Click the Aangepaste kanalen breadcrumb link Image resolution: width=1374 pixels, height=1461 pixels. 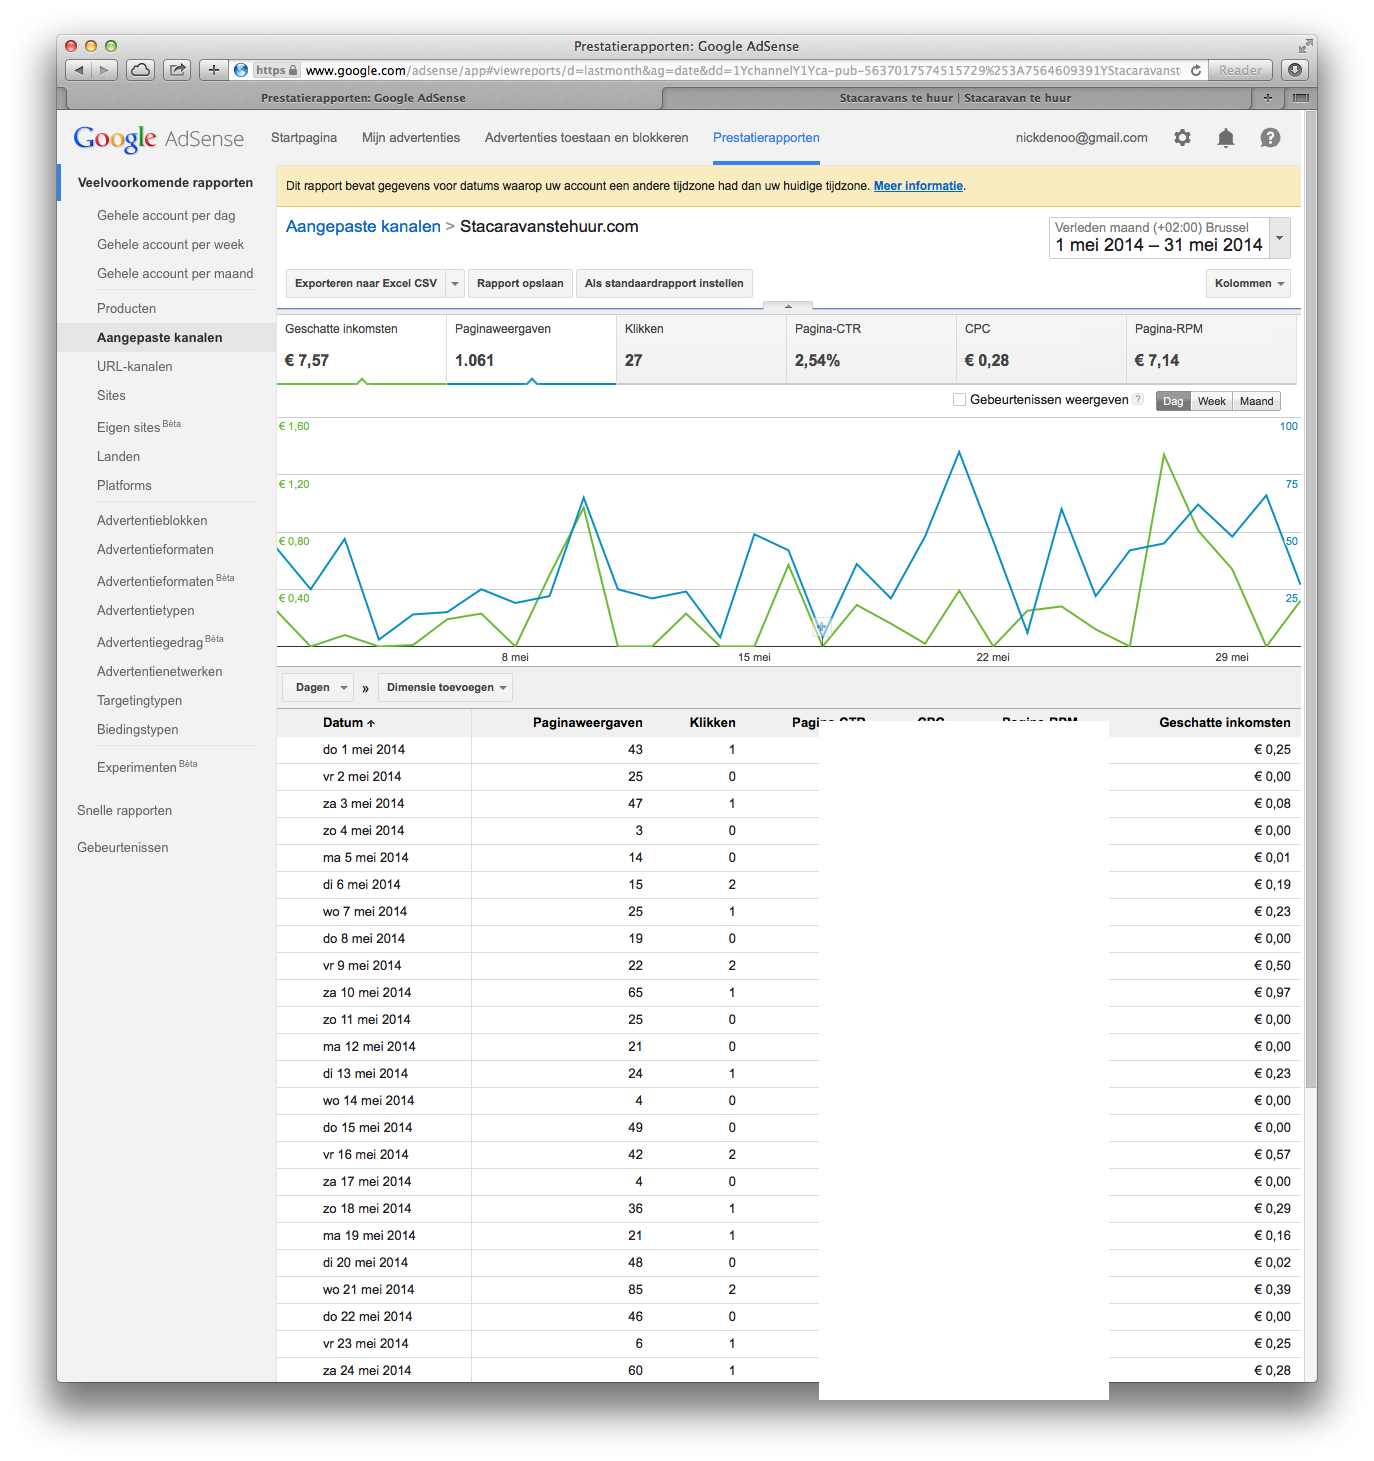click(363, 226)
